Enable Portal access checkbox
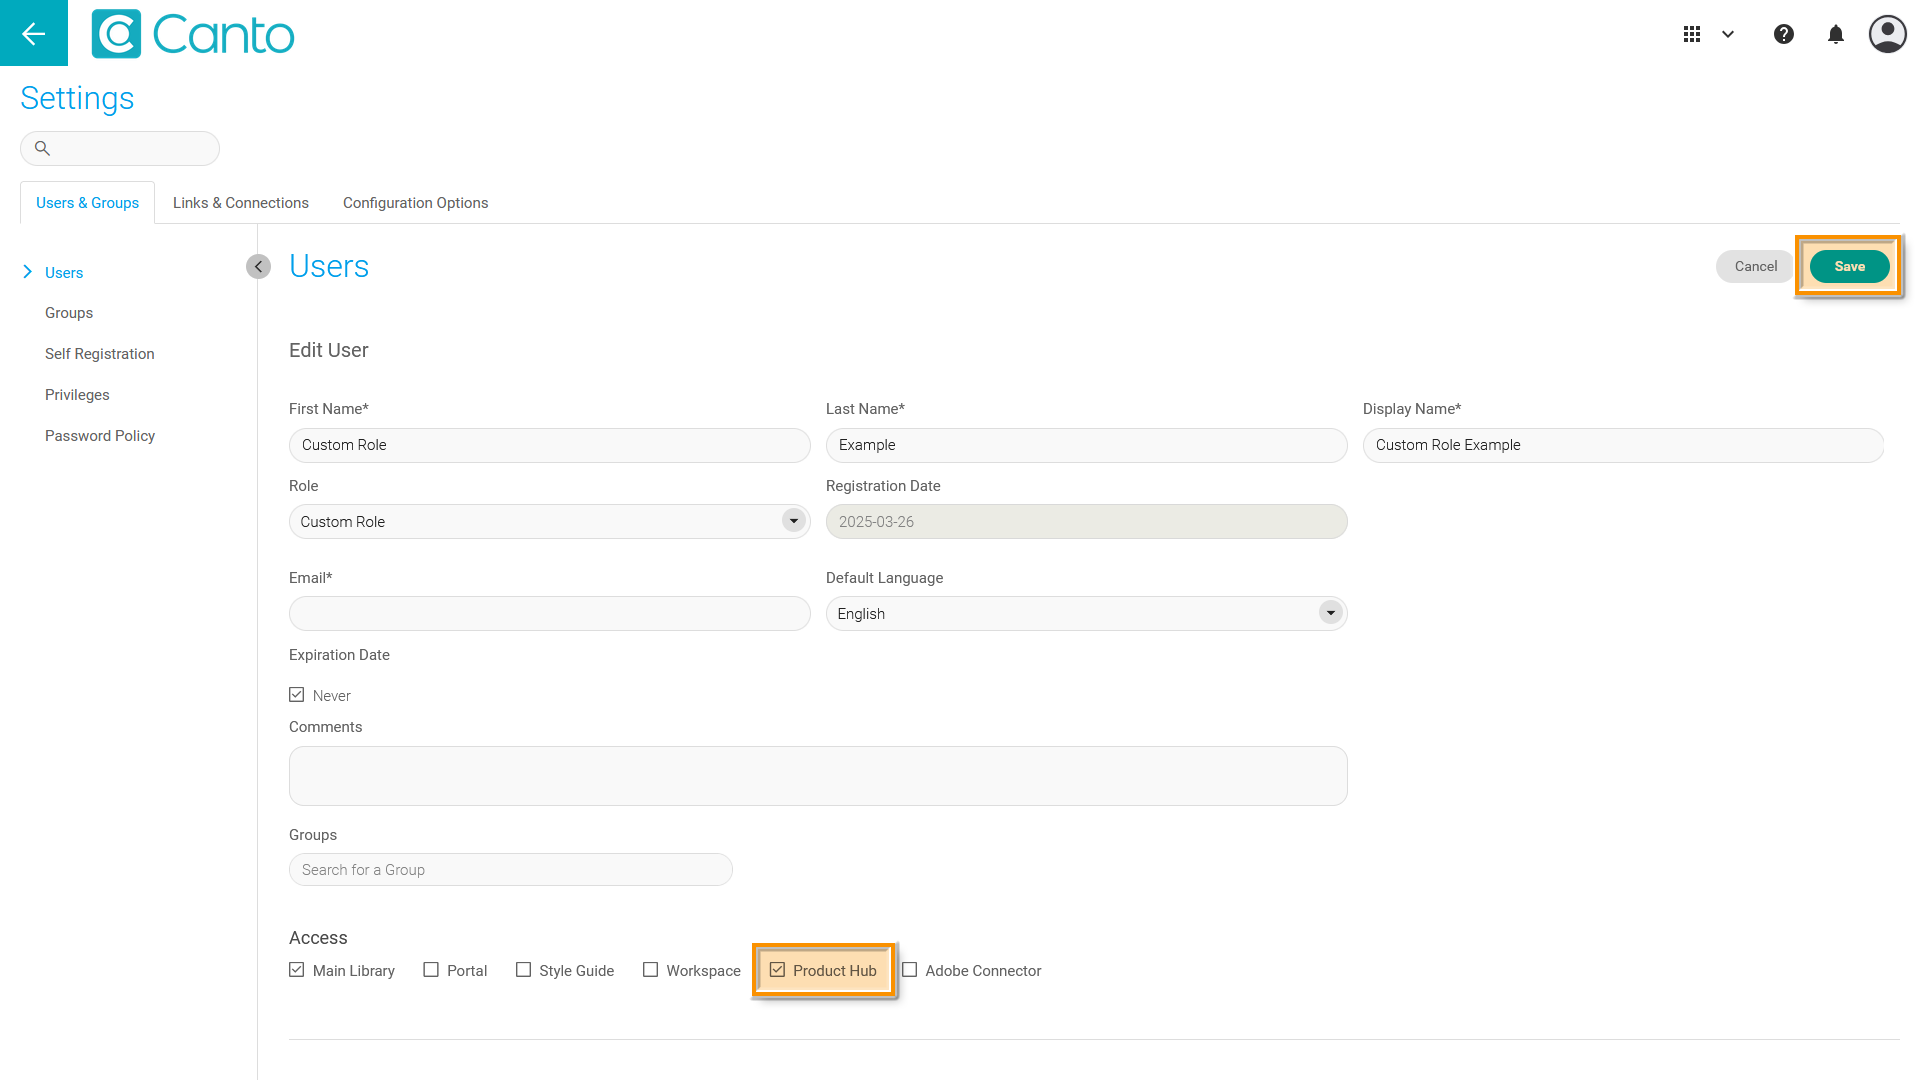Viewport: 1920px width, 1080px height. click(x=431, y=970)
